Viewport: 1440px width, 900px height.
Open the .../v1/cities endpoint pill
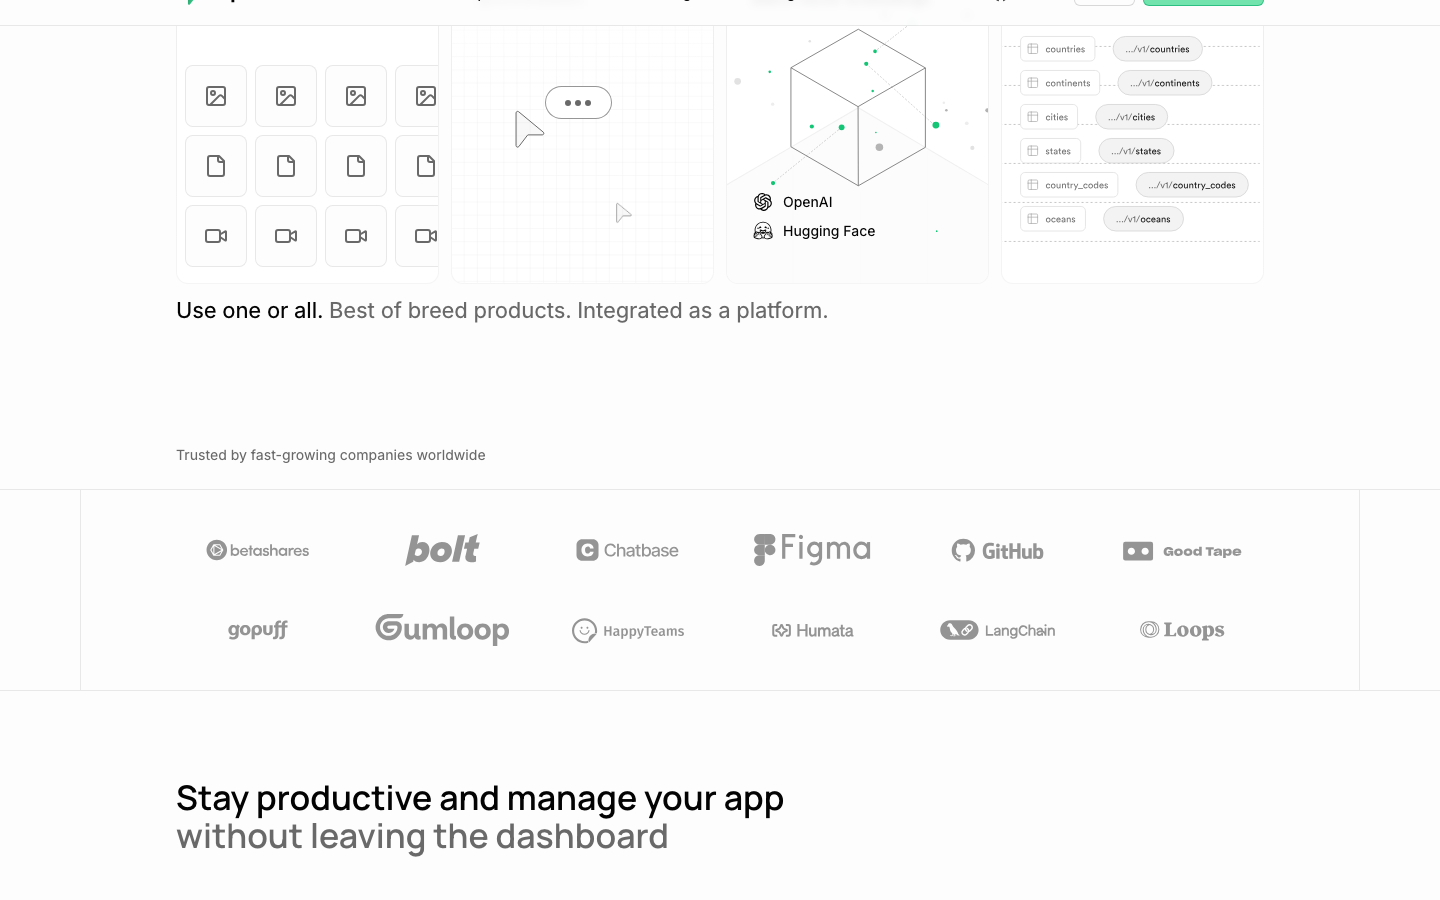(1131, 117)
